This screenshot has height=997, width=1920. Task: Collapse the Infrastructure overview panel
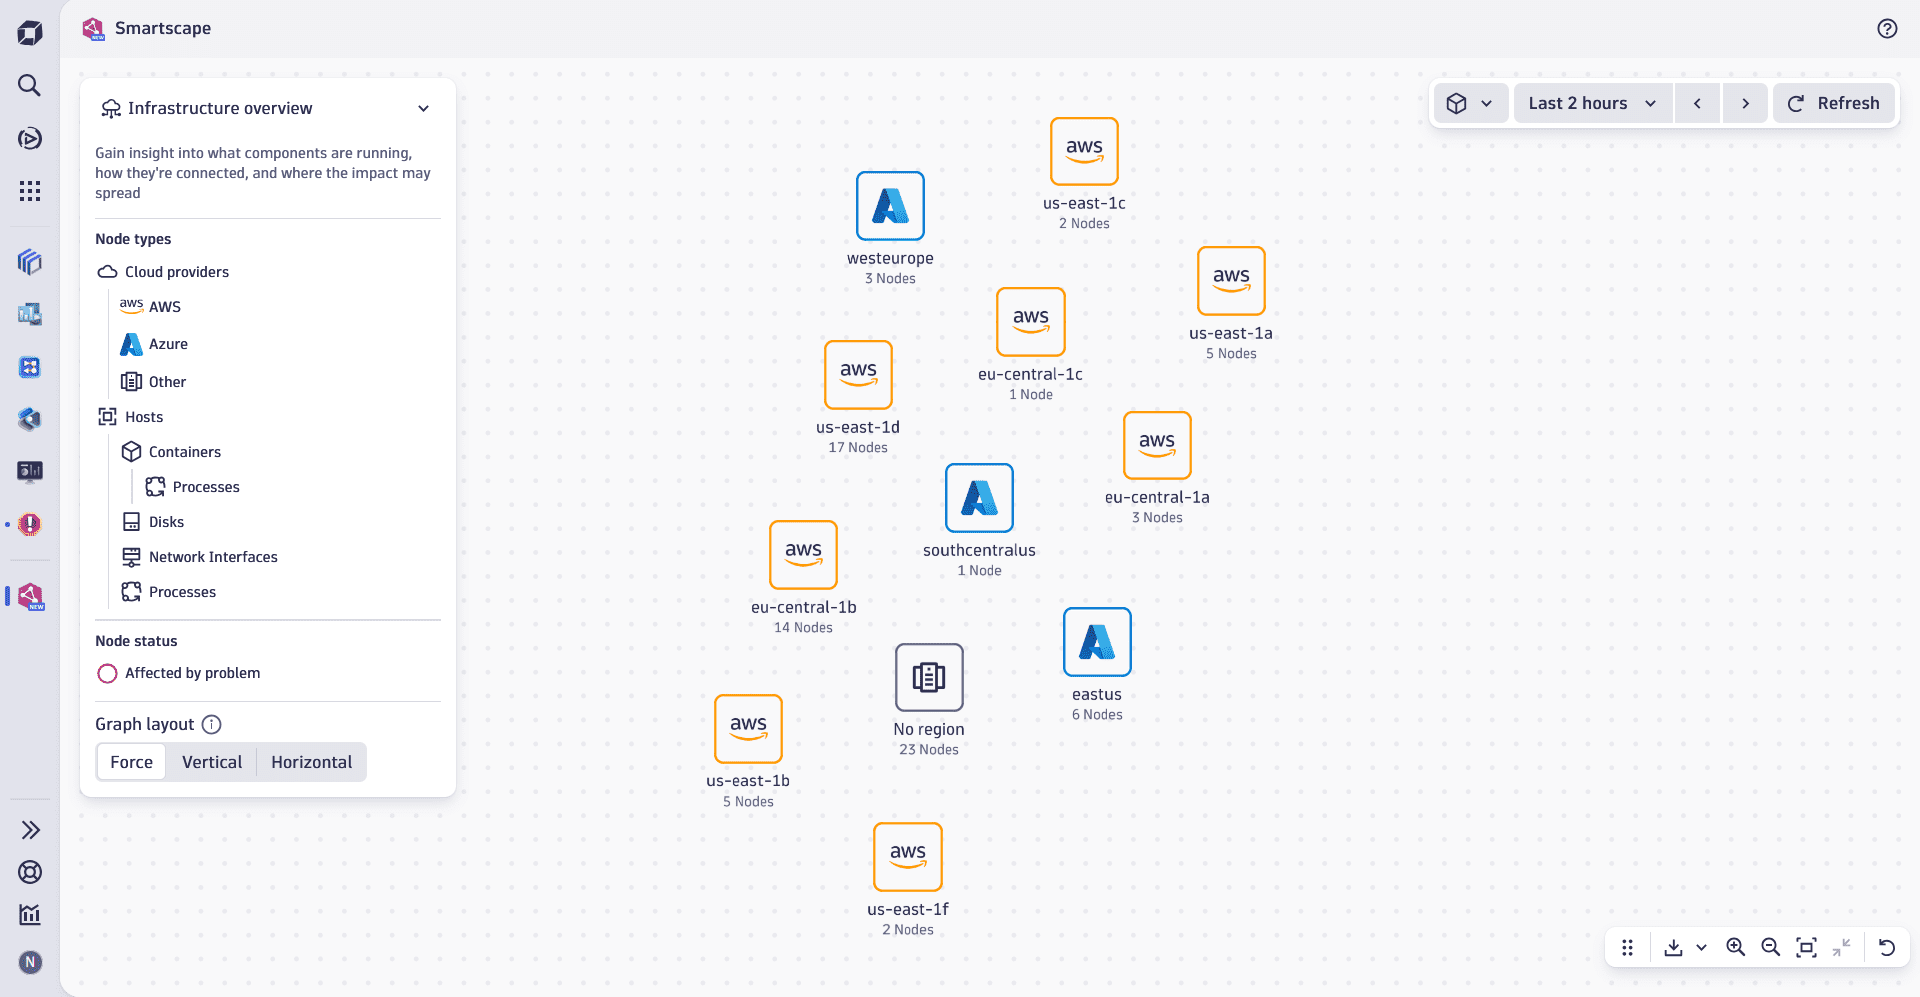pos(423,108)
